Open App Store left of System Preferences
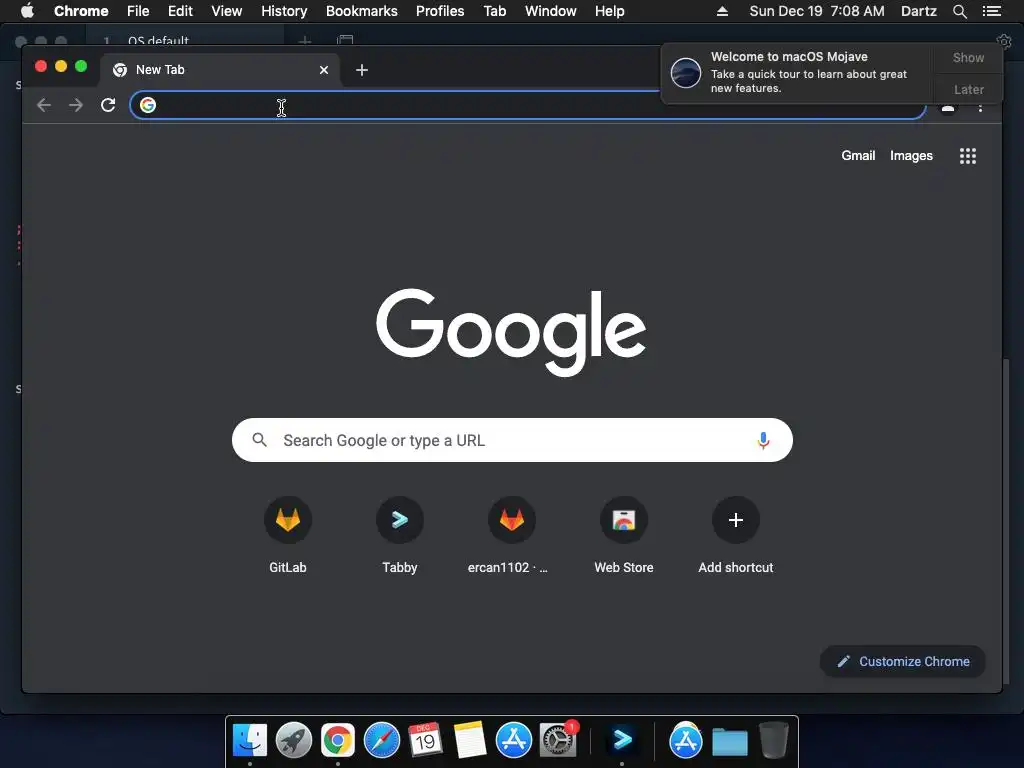1024x768 pixels. pos(514,741)
